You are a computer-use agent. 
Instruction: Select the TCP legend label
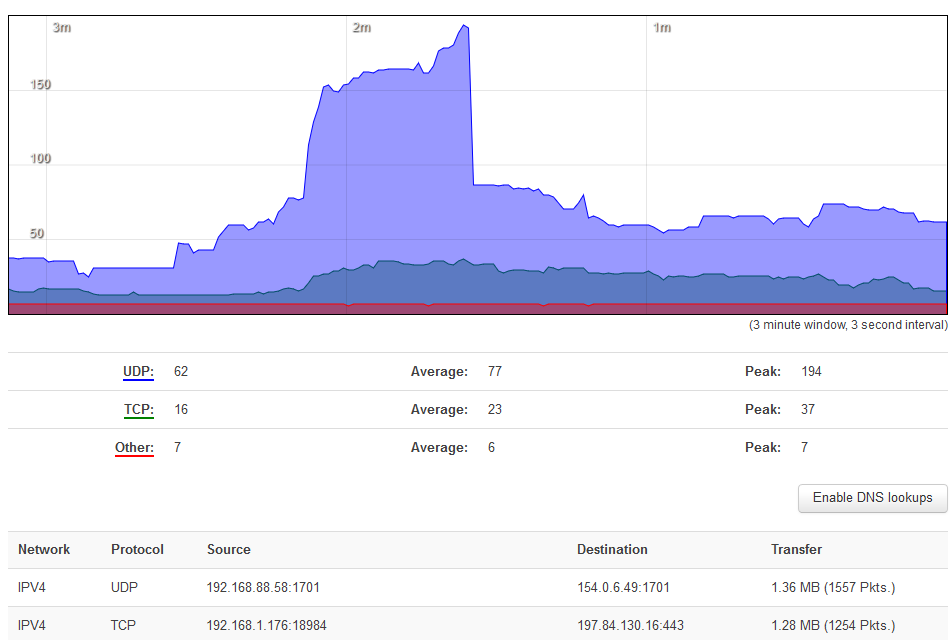coord(139,410)
